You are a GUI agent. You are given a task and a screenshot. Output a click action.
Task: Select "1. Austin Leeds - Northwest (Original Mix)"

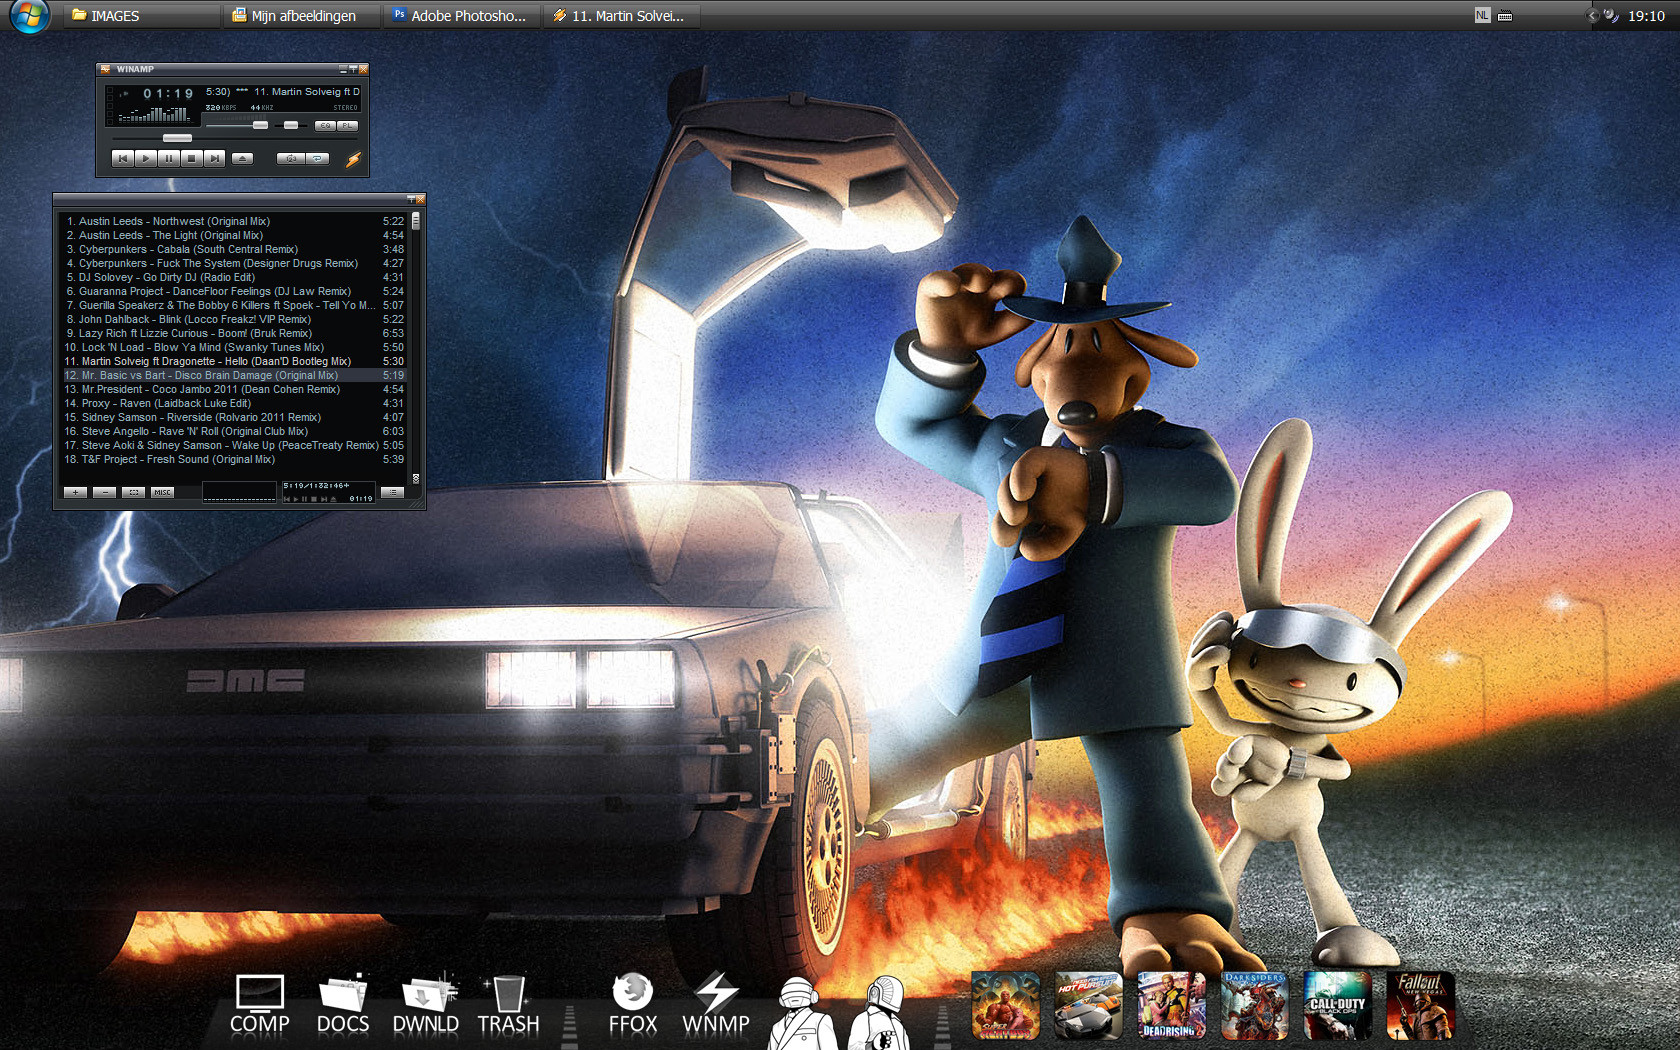235,221
